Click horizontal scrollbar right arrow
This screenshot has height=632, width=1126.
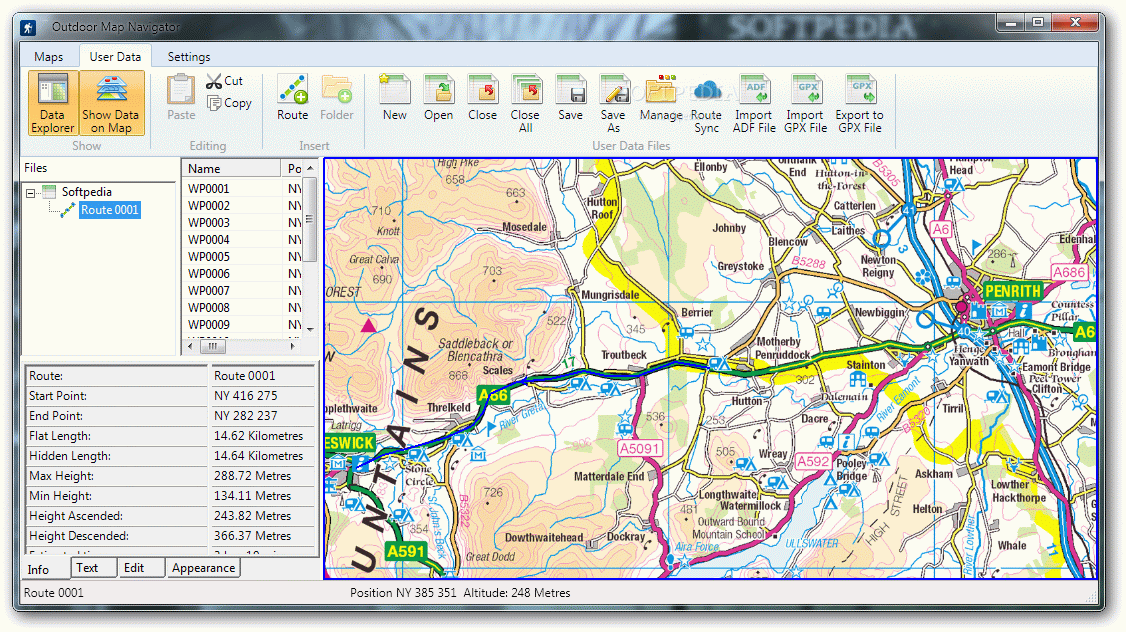(292, 346)
